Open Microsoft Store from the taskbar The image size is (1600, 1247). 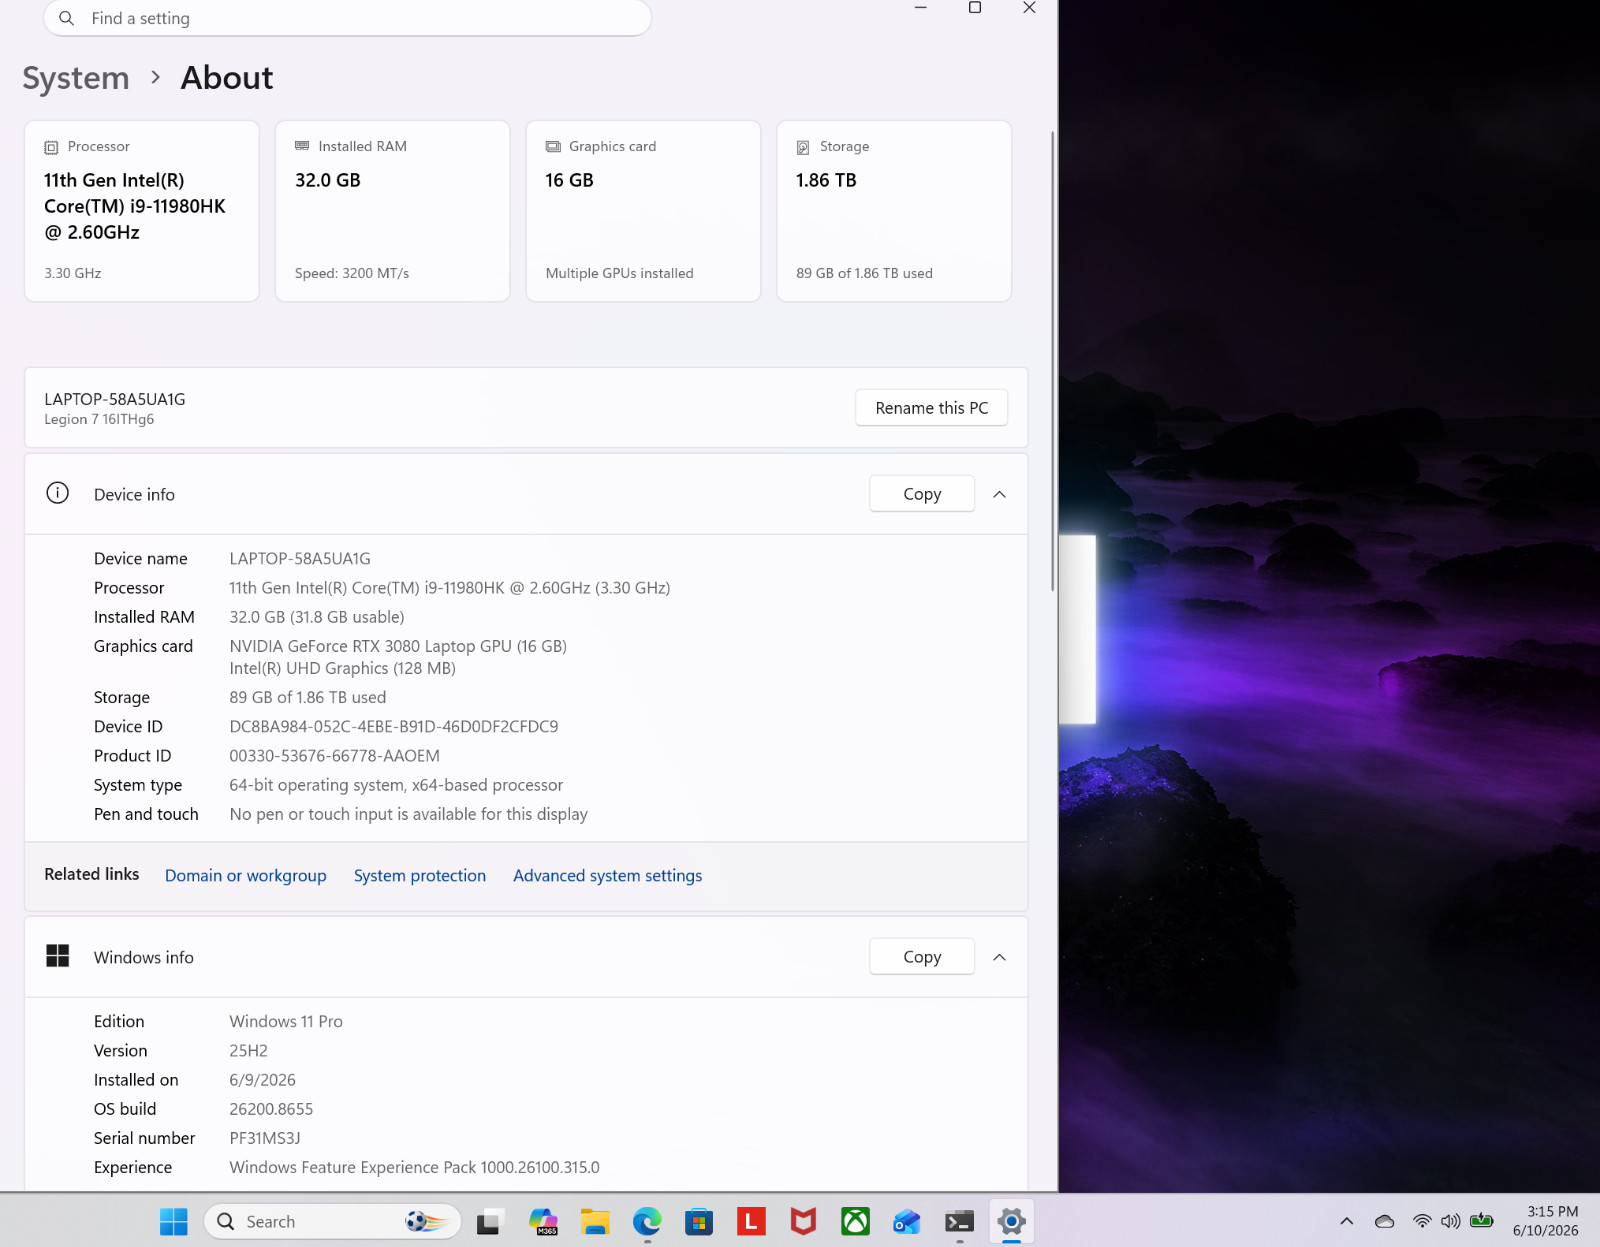click(699, 1221)
